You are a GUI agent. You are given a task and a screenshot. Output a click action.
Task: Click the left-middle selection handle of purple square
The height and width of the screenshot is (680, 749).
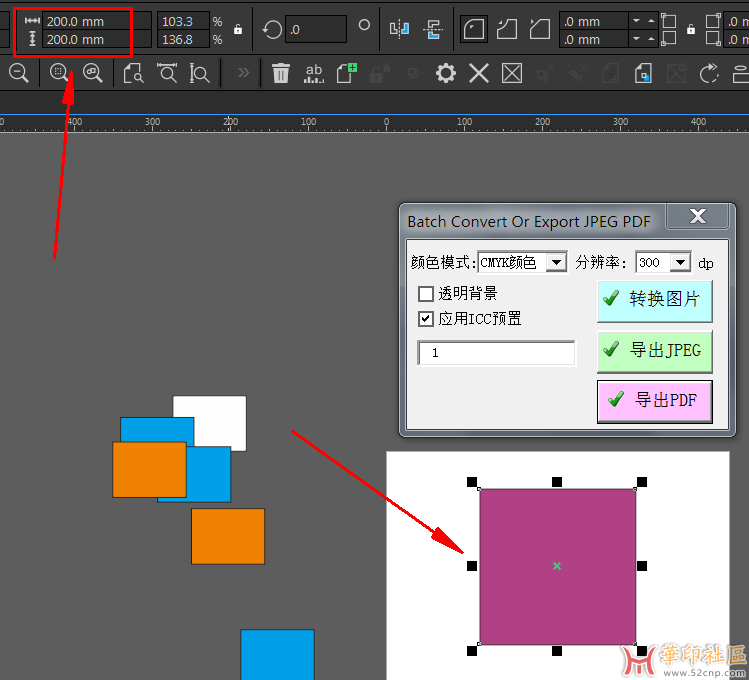pyautogui.click(x=472, y=566)
